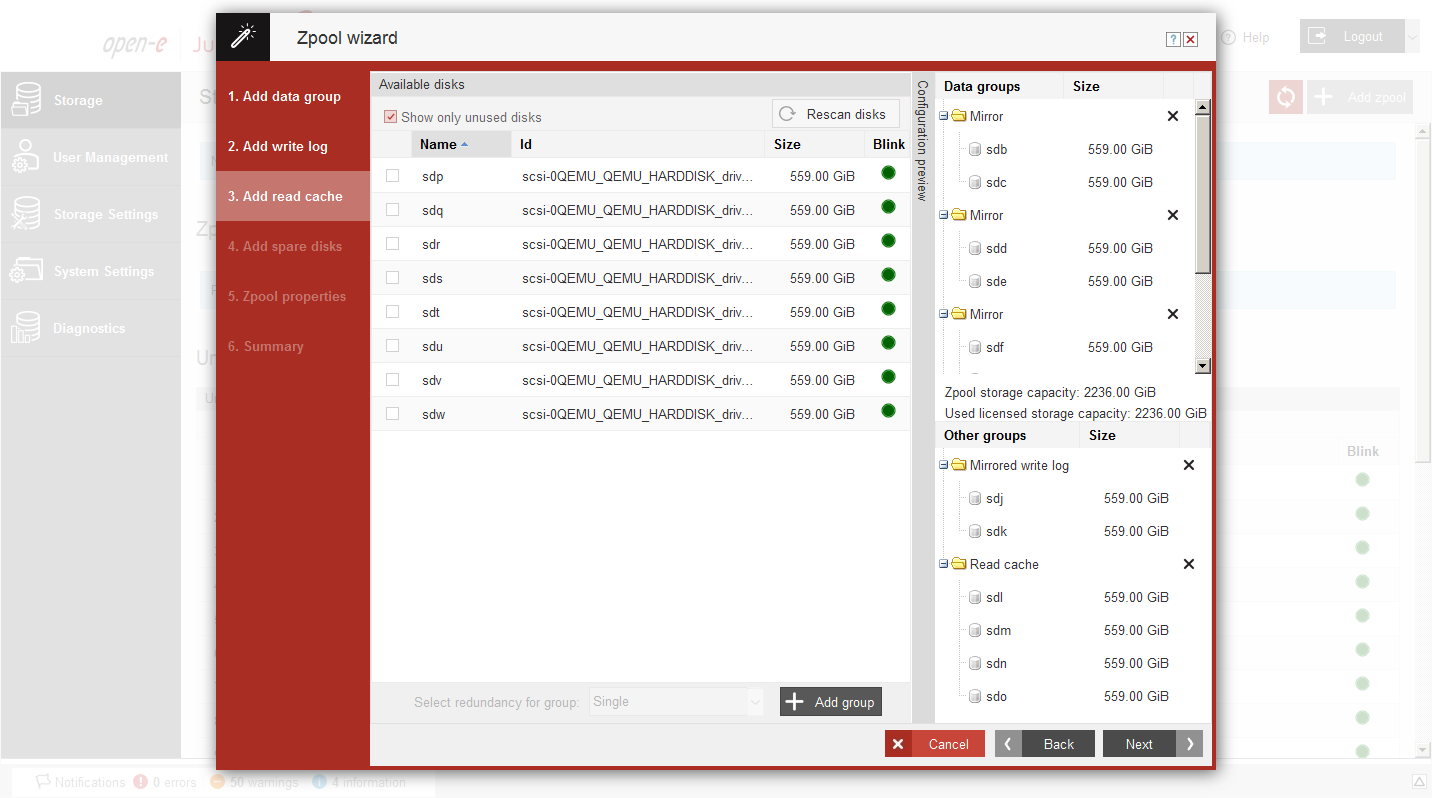Click the Add group button
Viewport: 1432px width, 798px height.
831,702
